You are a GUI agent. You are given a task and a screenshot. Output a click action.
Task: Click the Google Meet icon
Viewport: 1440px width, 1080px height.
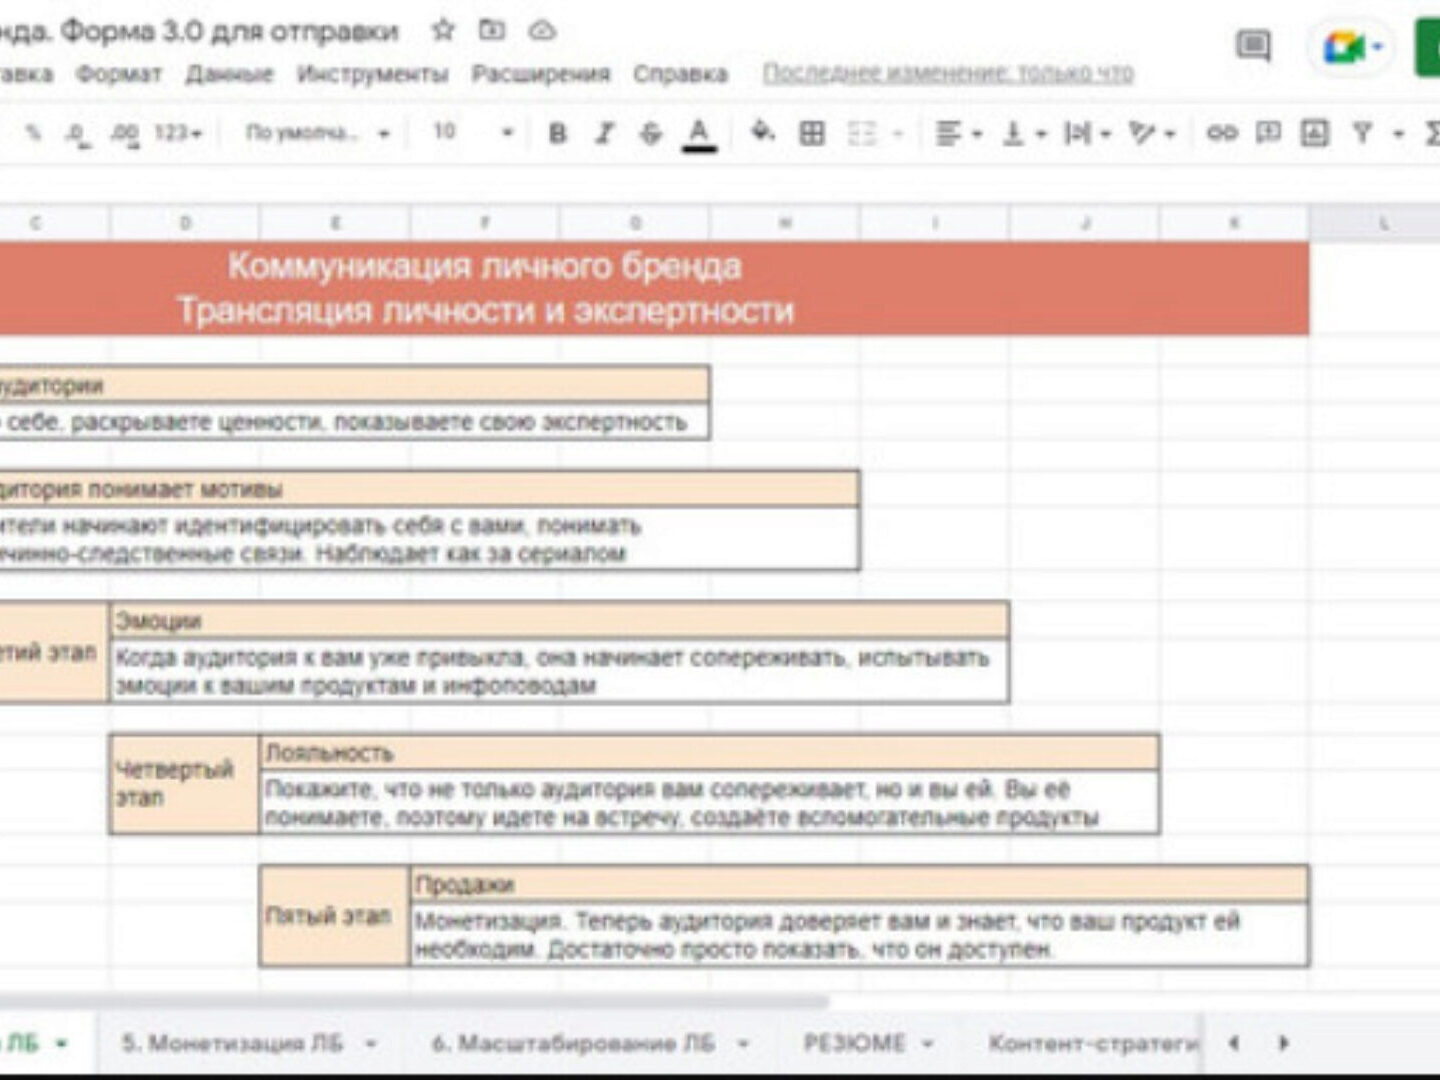pos(1343,46)
